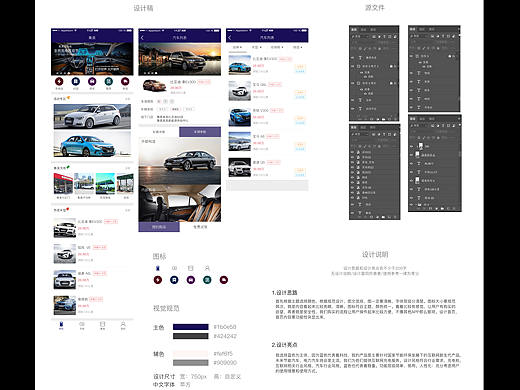Tap orange button on first car list row
This screenshot has height=390, width=520.
point(300,66)
